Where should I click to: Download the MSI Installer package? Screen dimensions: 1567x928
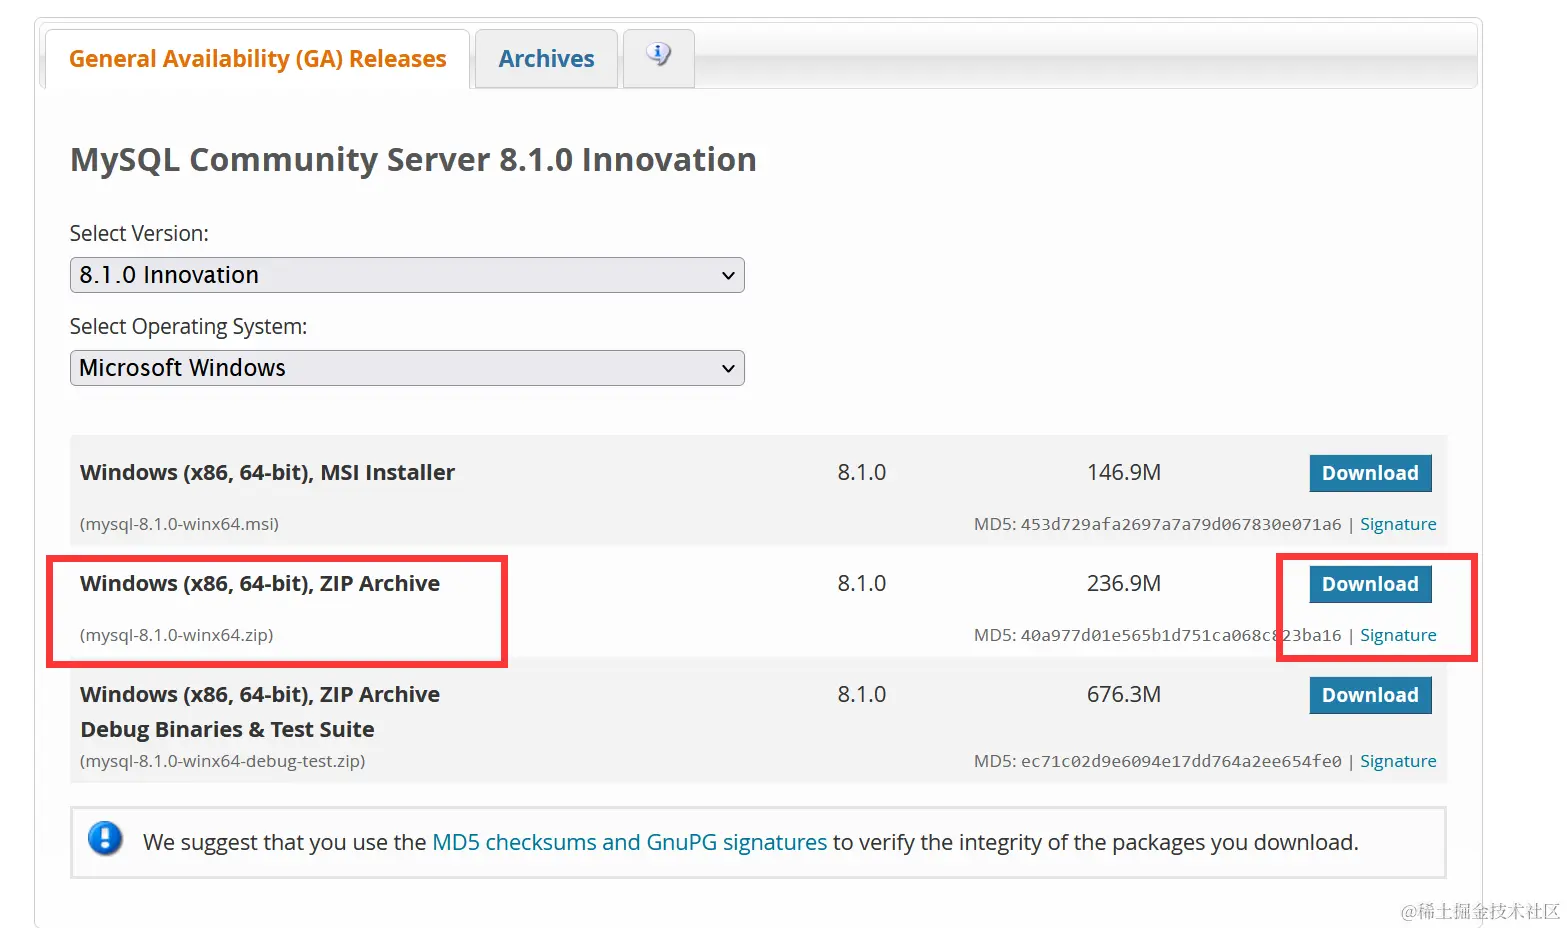[x=1369, y=473]
